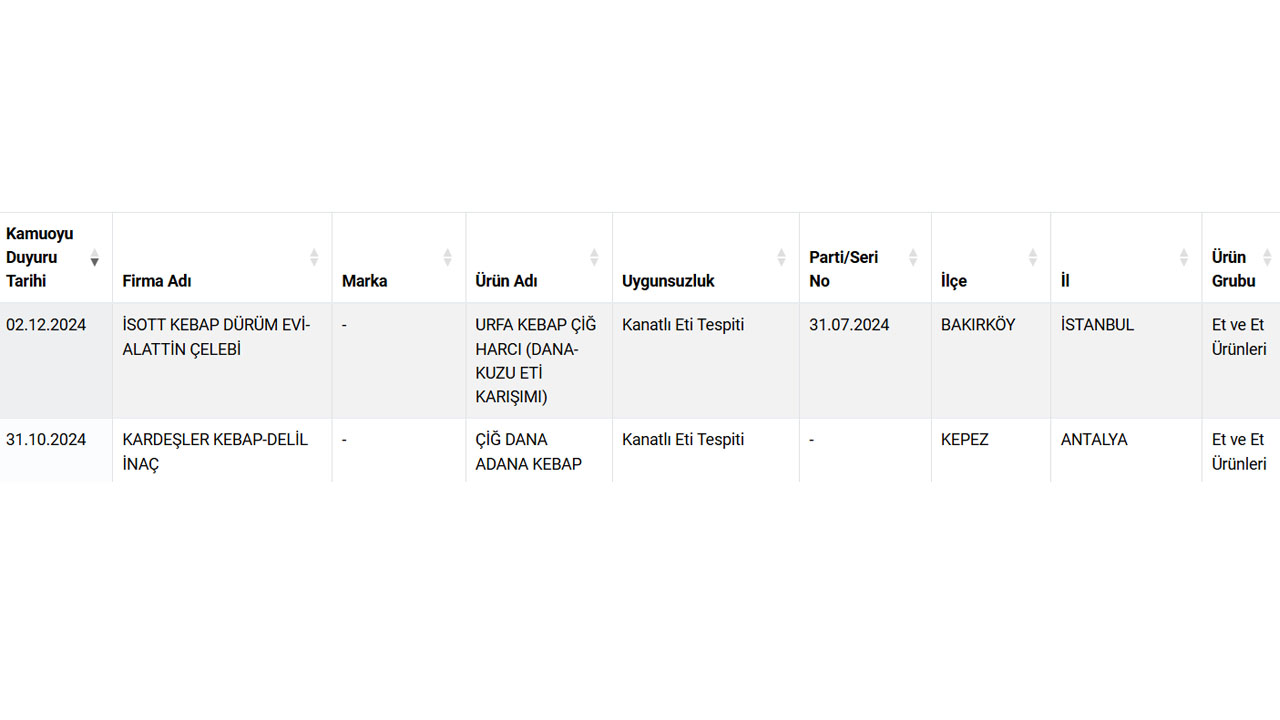Viewport: 1280px width, 720px height.
Task: Click the Marka header label
Action: (x=364, y=281)
